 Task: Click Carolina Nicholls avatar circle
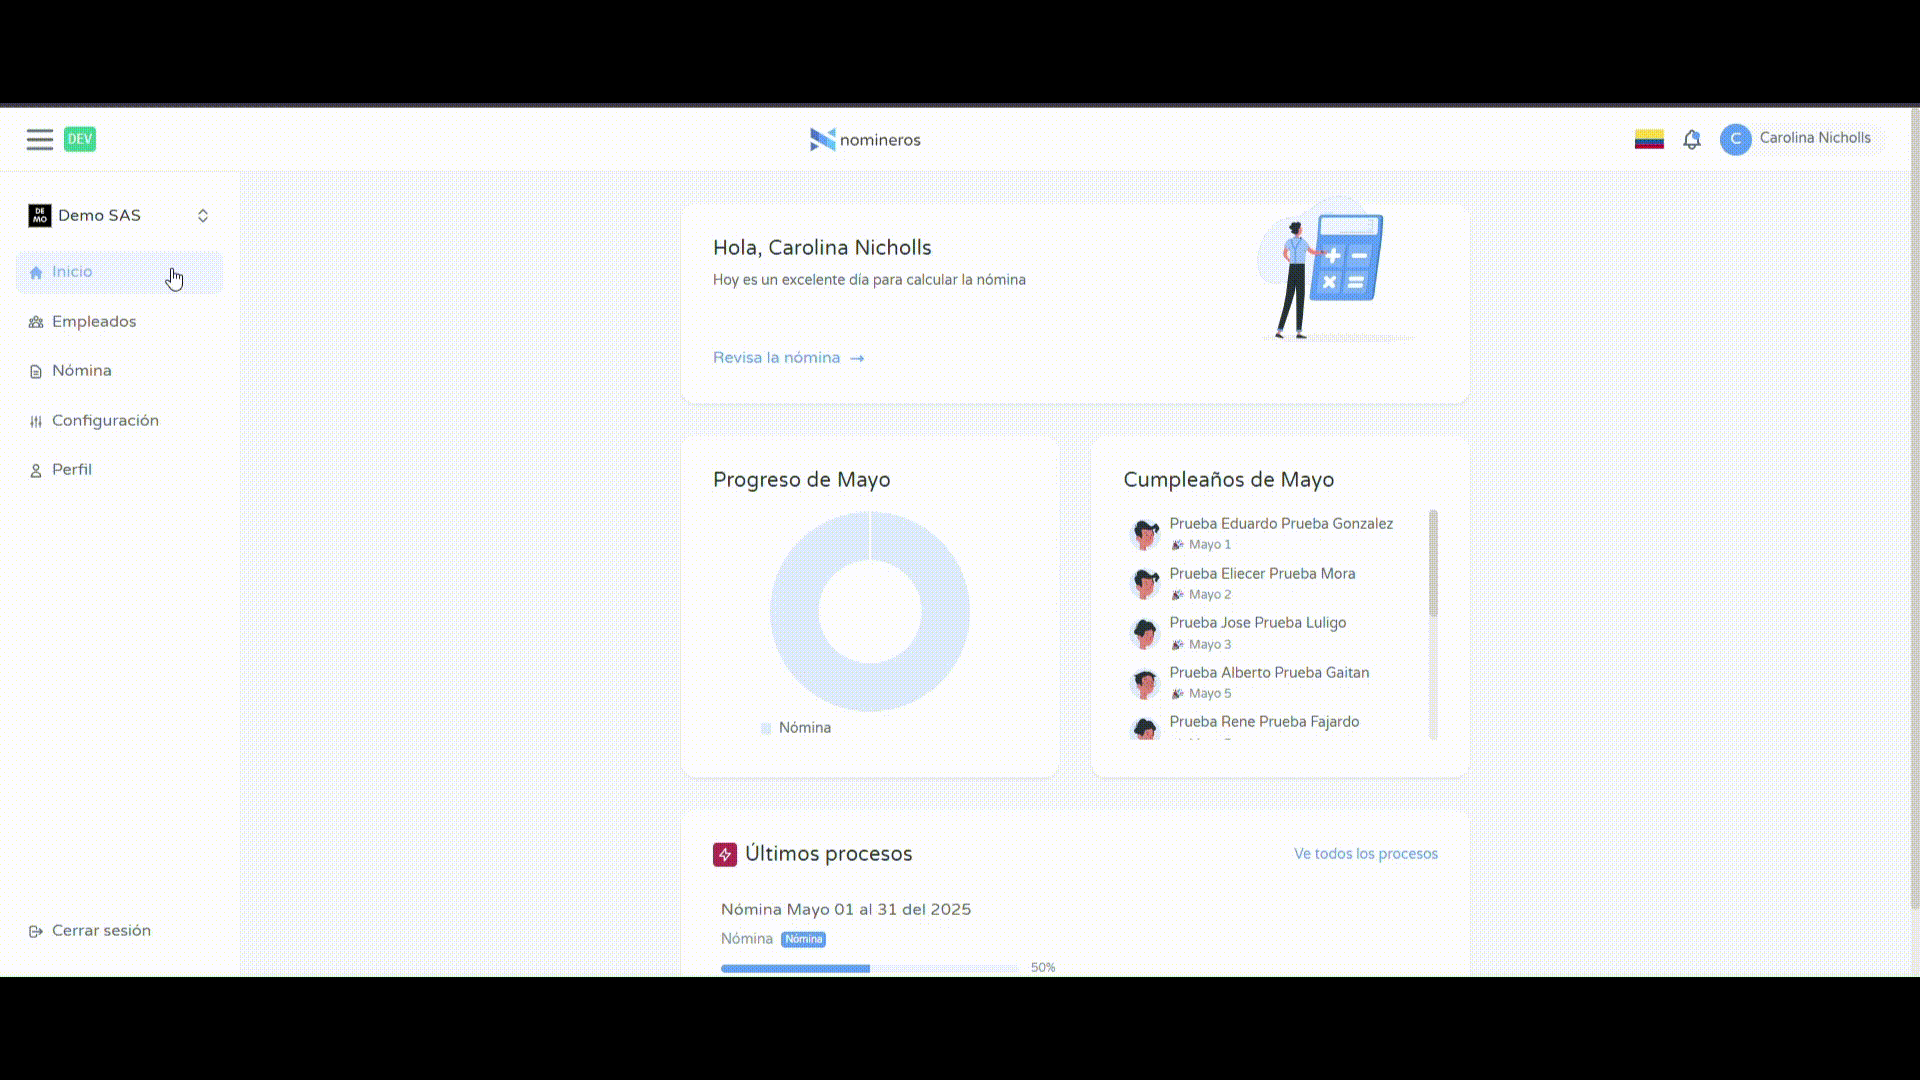tap(1735, 139)
